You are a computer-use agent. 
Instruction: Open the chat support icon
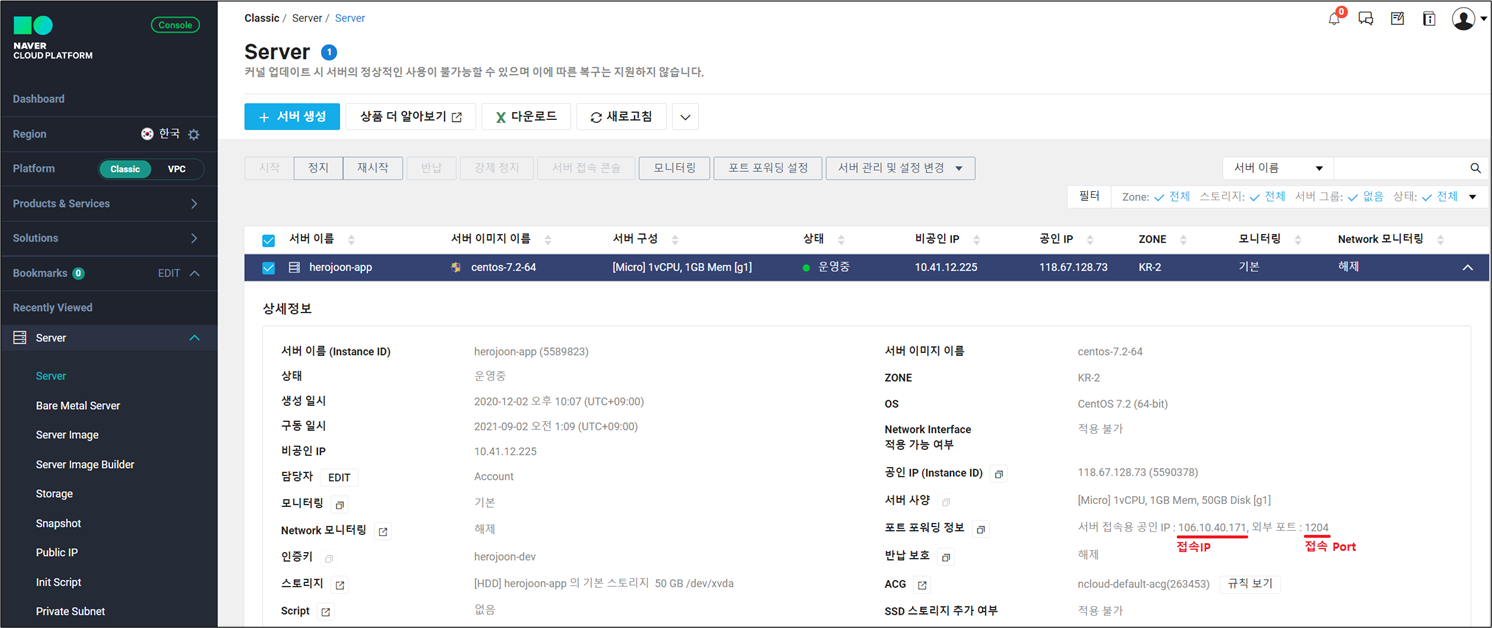[1365, 18]
